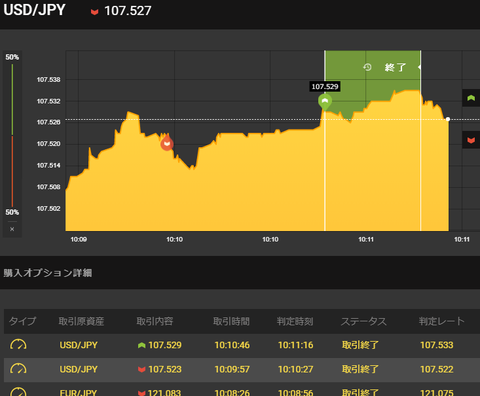Click expiry time 10:10:27
Image resolution: width=480 pixels, height=396 pixels.
pos(296,369)
